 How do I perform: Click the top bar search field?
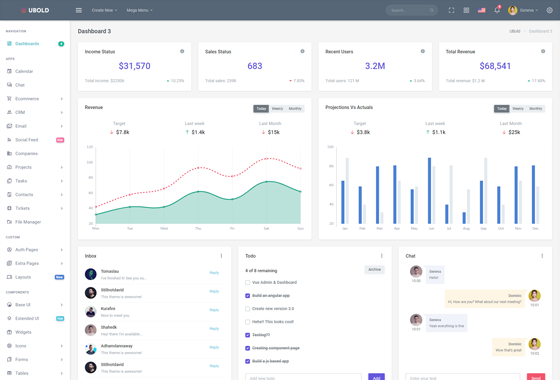[412, 10]
